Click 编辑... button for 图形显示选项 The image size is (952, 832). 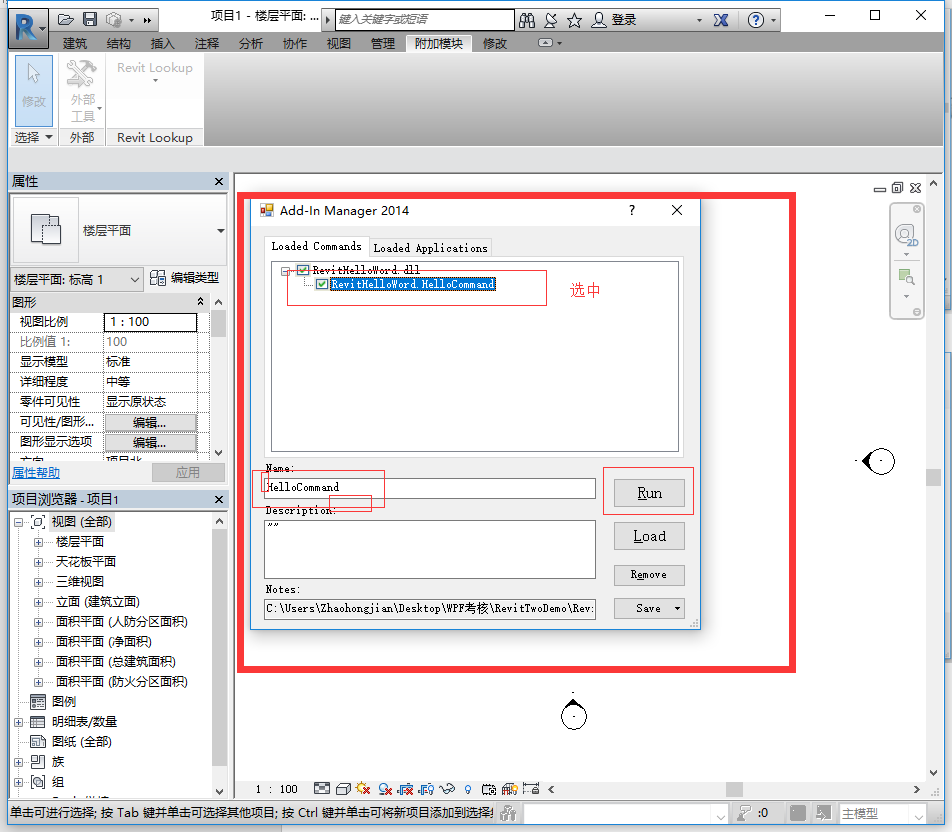pyautogui.click(x=151, y=443)
